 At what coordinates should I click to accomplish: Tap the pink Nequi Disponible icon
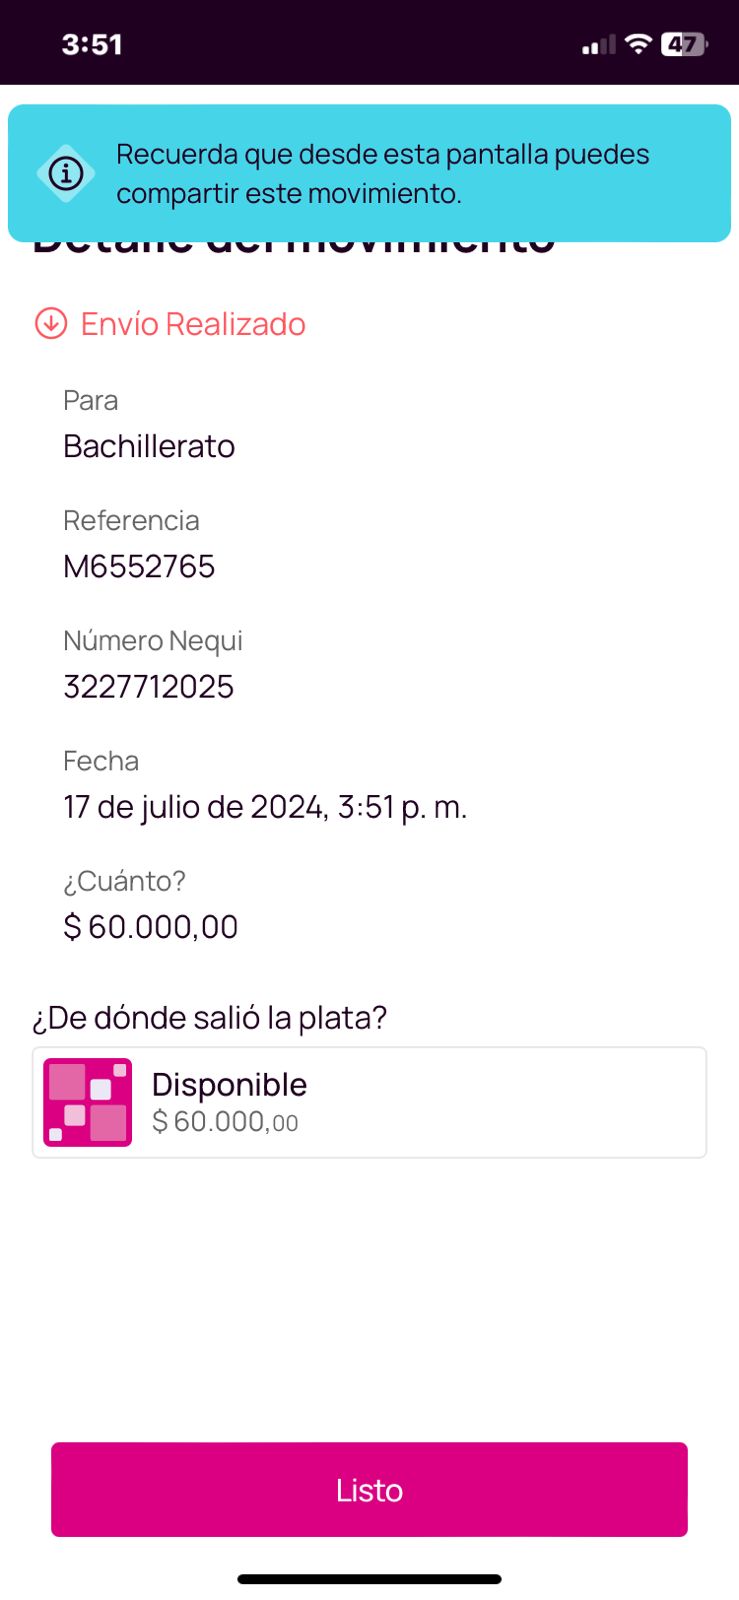(88, 1102)
